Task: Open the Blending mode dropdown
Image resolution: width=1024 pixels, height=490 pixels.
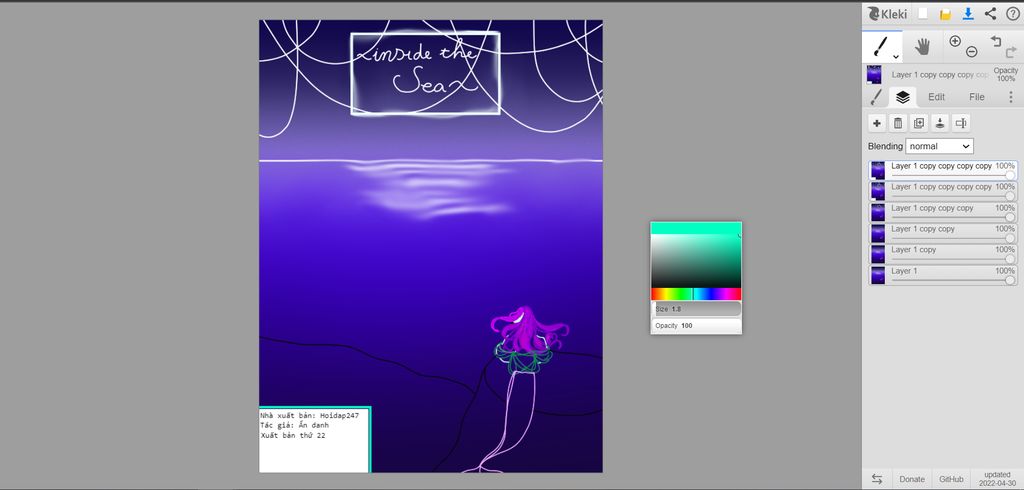Action: click(x=939, y=146)
